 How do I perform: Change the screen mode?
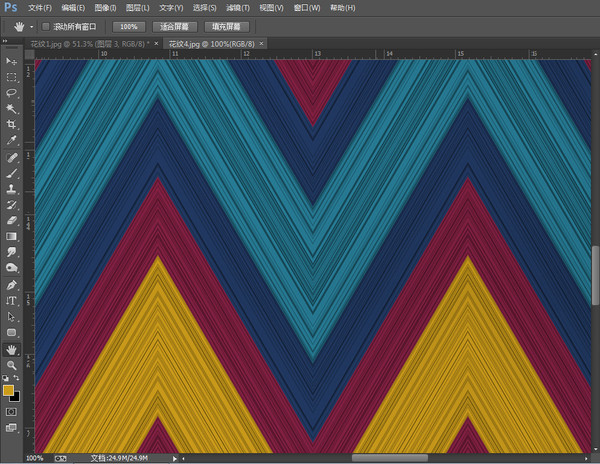click(x=11, y=428)
